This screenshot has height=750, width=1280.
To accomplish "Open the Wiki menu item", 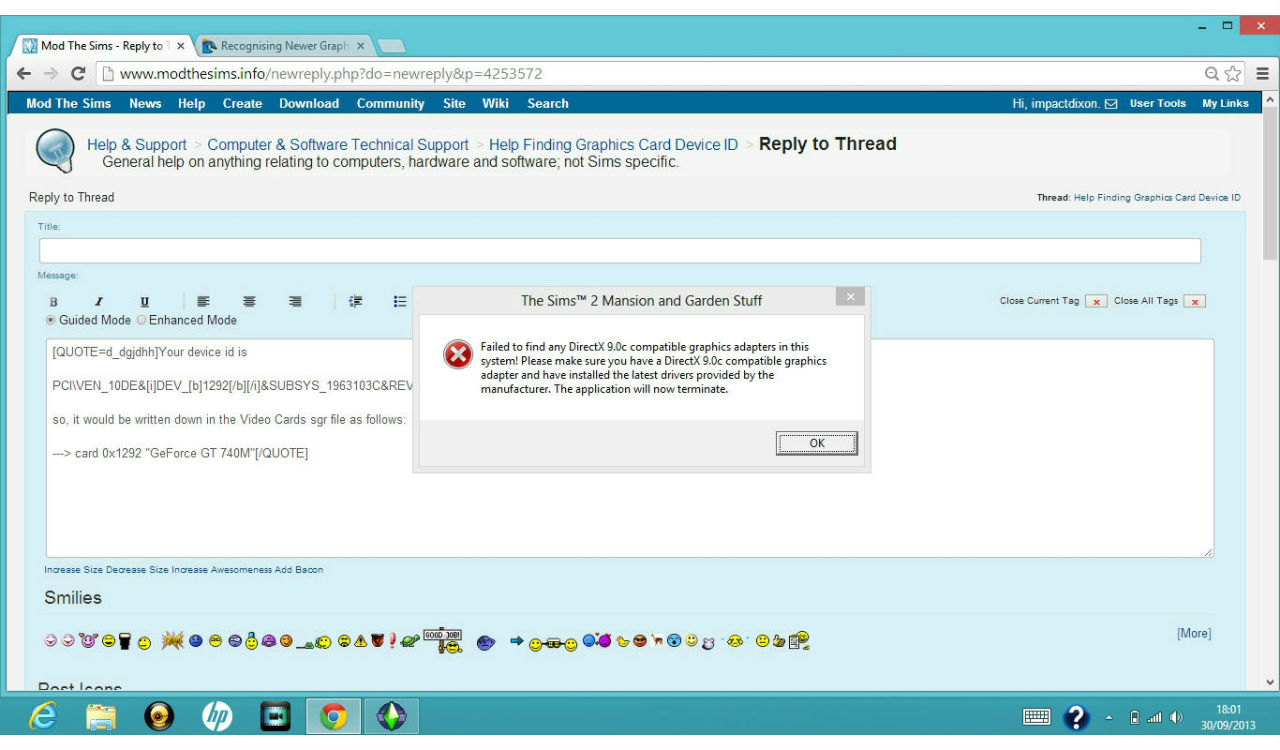I will [495, 103].
